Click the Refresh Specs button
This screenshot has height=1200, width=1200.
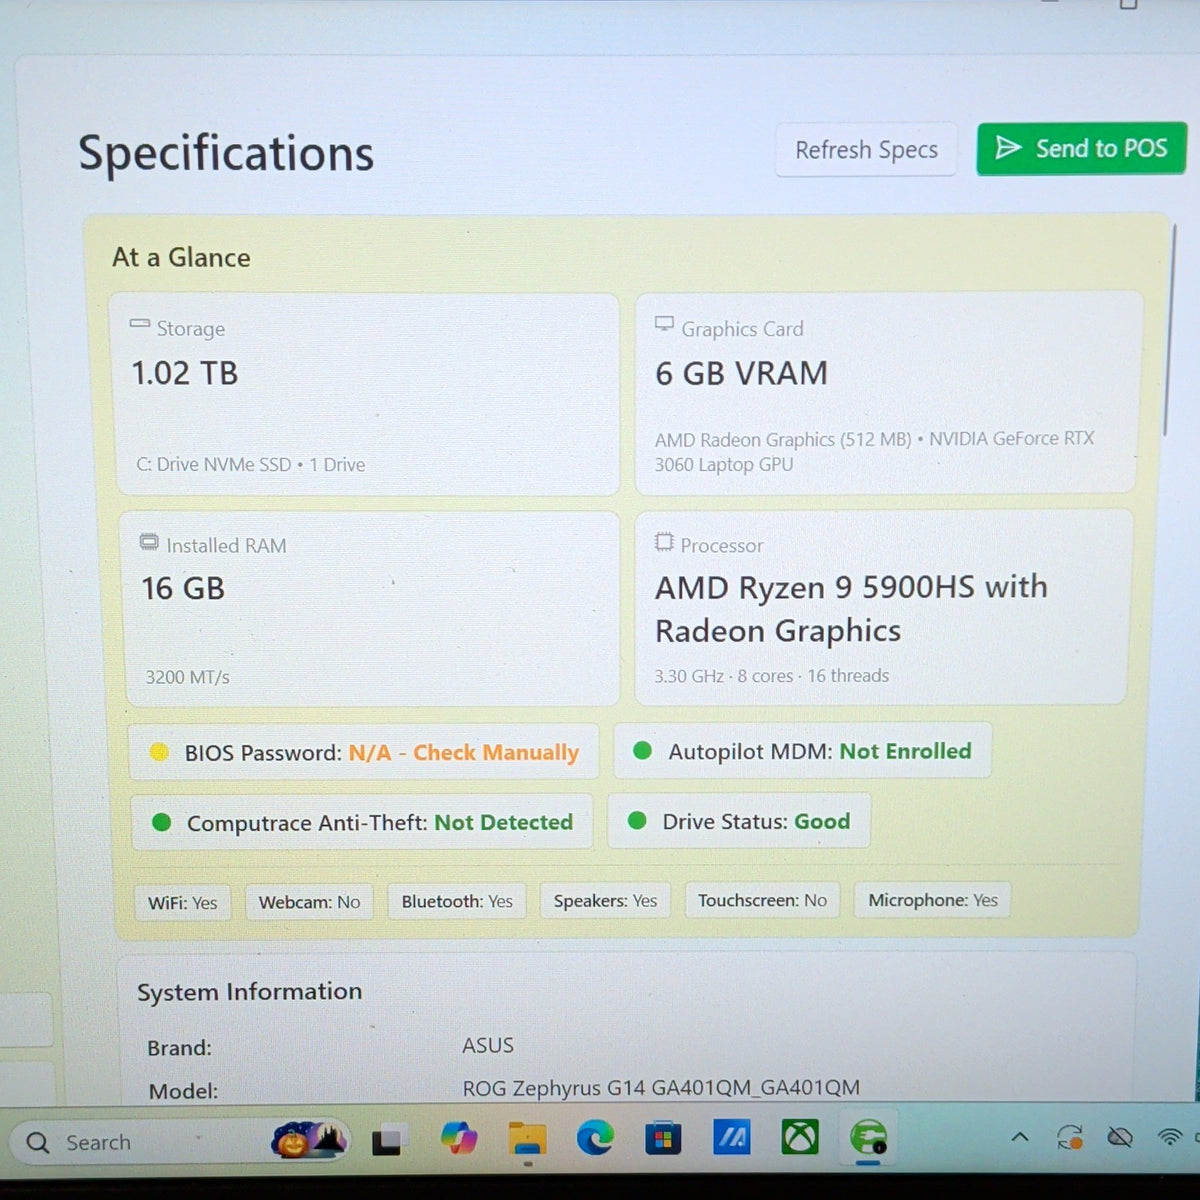pyautogui.click(x=866, y=150)
